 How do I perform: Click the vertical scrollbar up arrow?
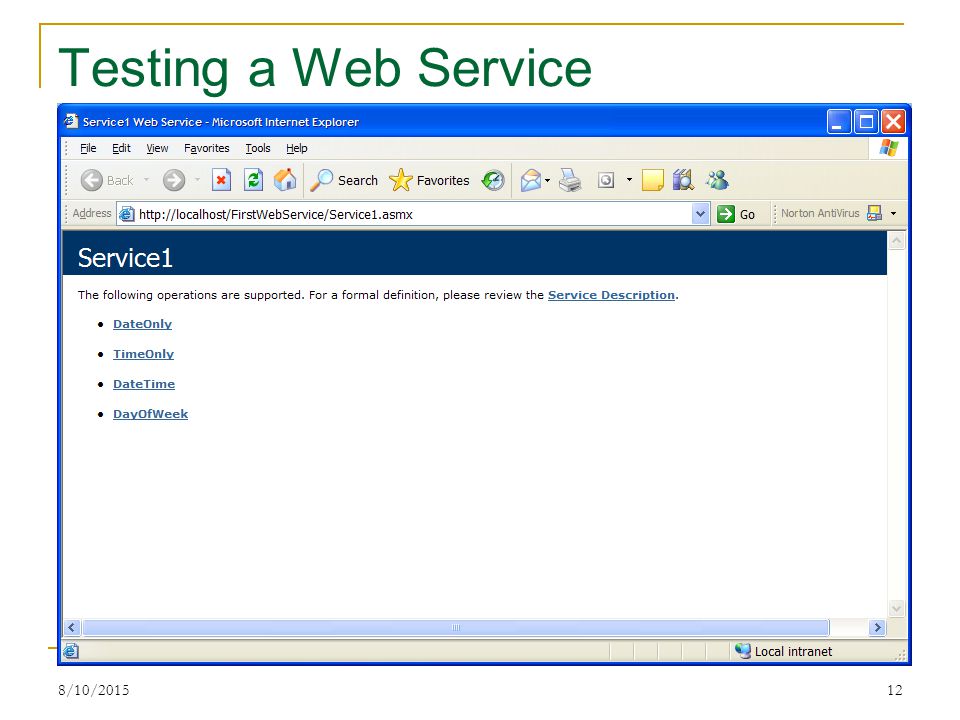896,241
